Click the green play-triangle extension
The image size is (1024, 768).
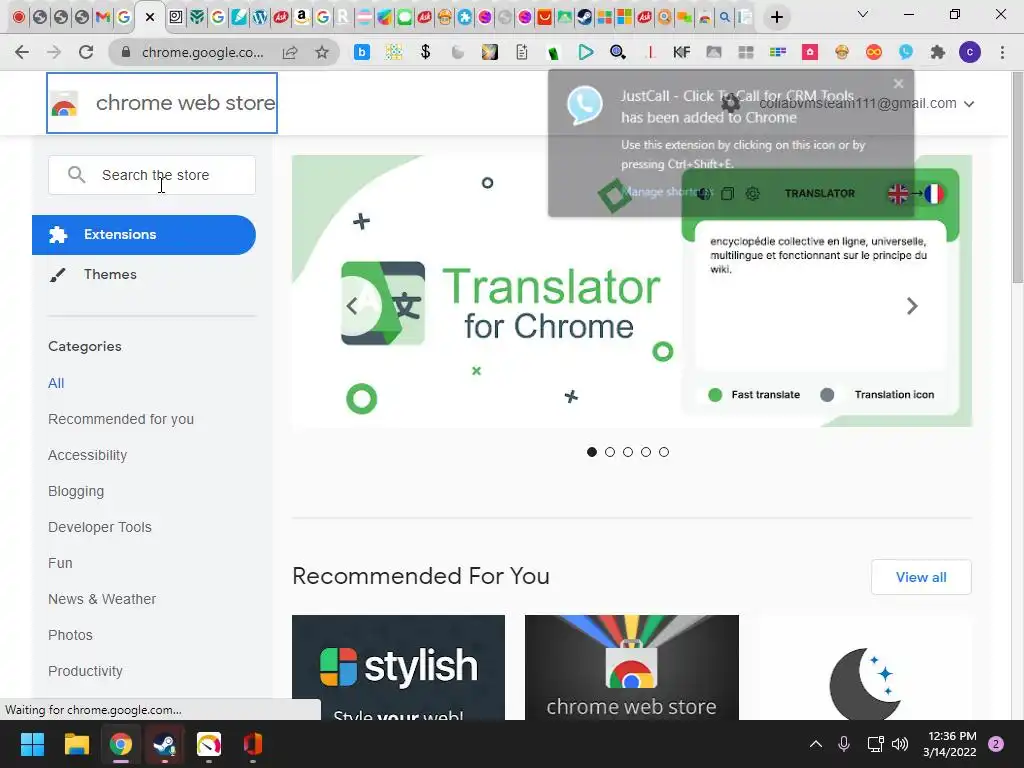point(586,52)
